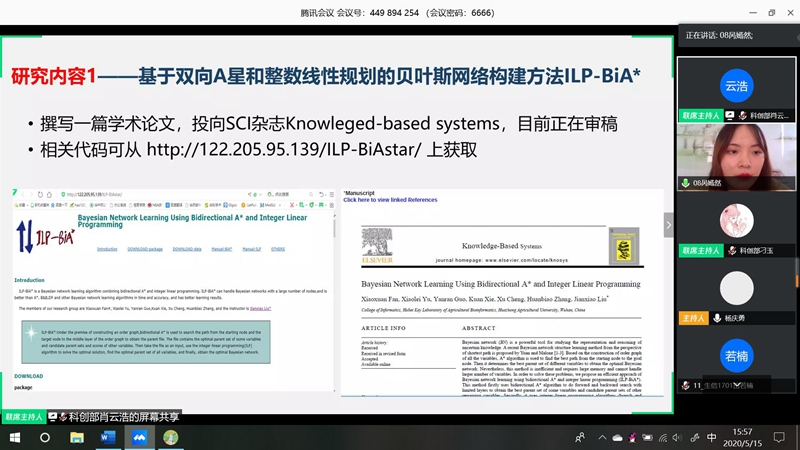Click the screen-share icon in the 云浩 tile
The width and height of the screenshot is (800, 450).
pyautogui.click(x=730, y=116)
